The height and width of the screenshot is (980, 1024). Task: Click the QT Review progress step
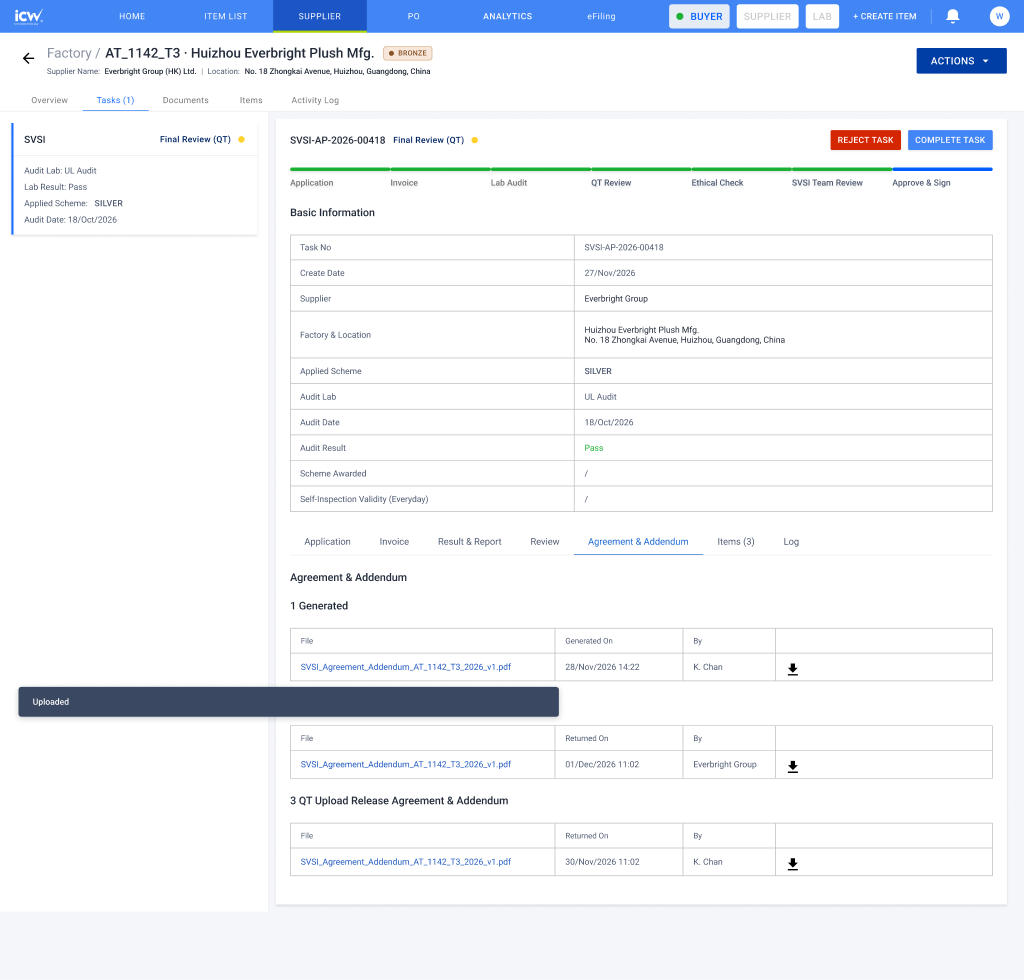click(x=611, y=183)
